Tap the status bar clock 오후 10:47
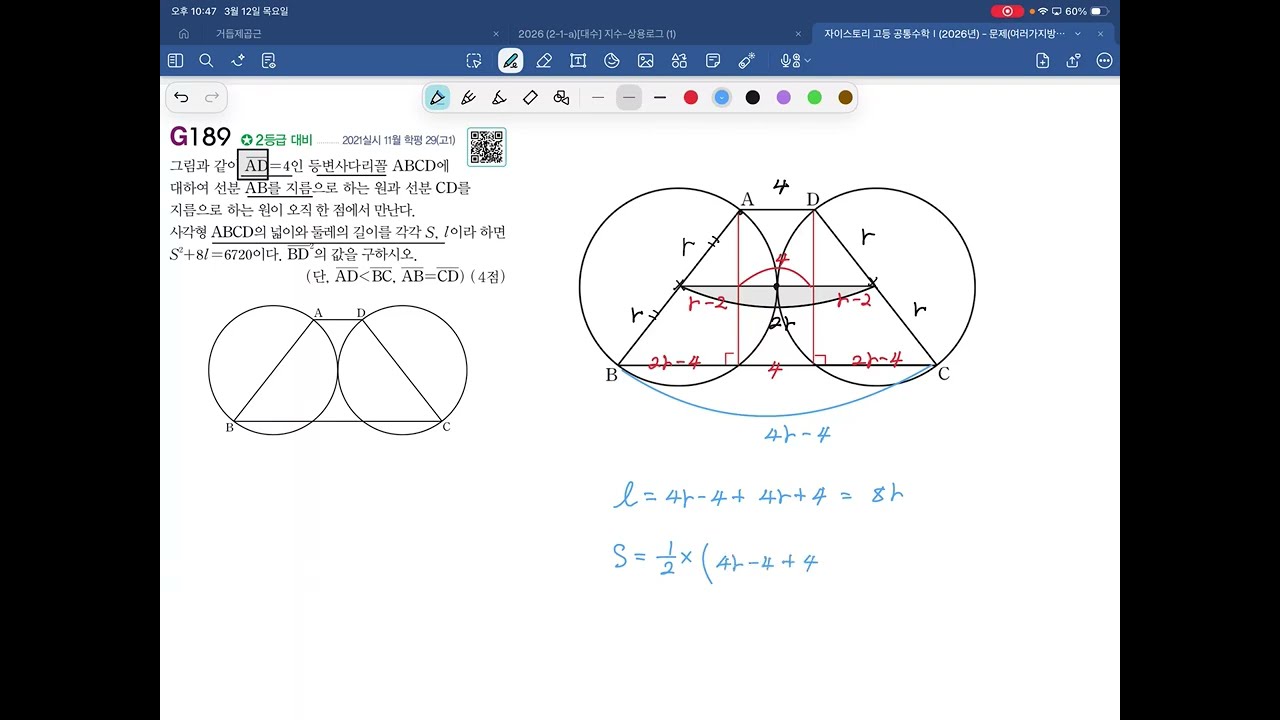 [194, 11]
